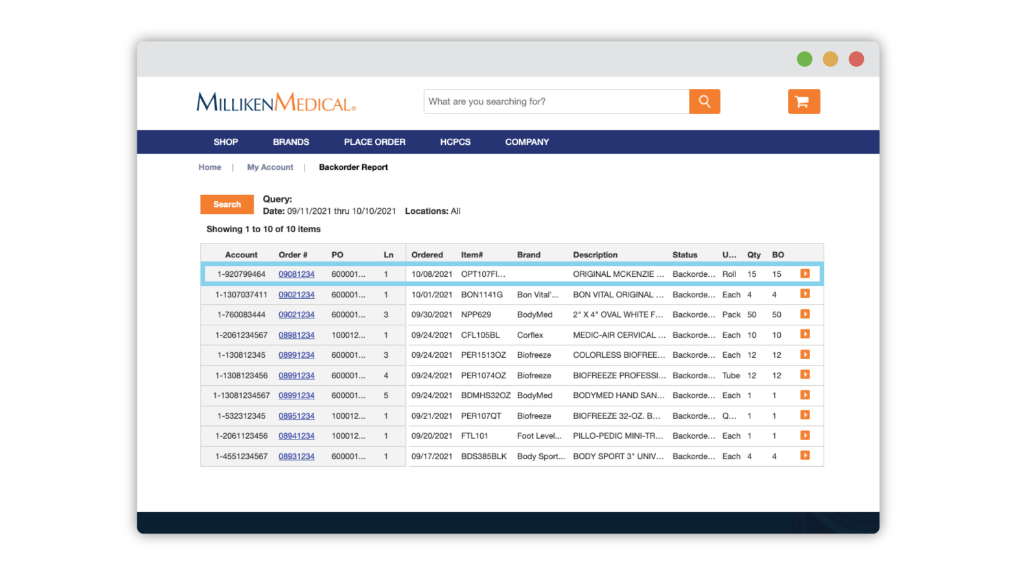Screen dimensions: 1016x575
Task: Select description 'COLORLESS BIOFREE...'
Action: tap(619, 355)
